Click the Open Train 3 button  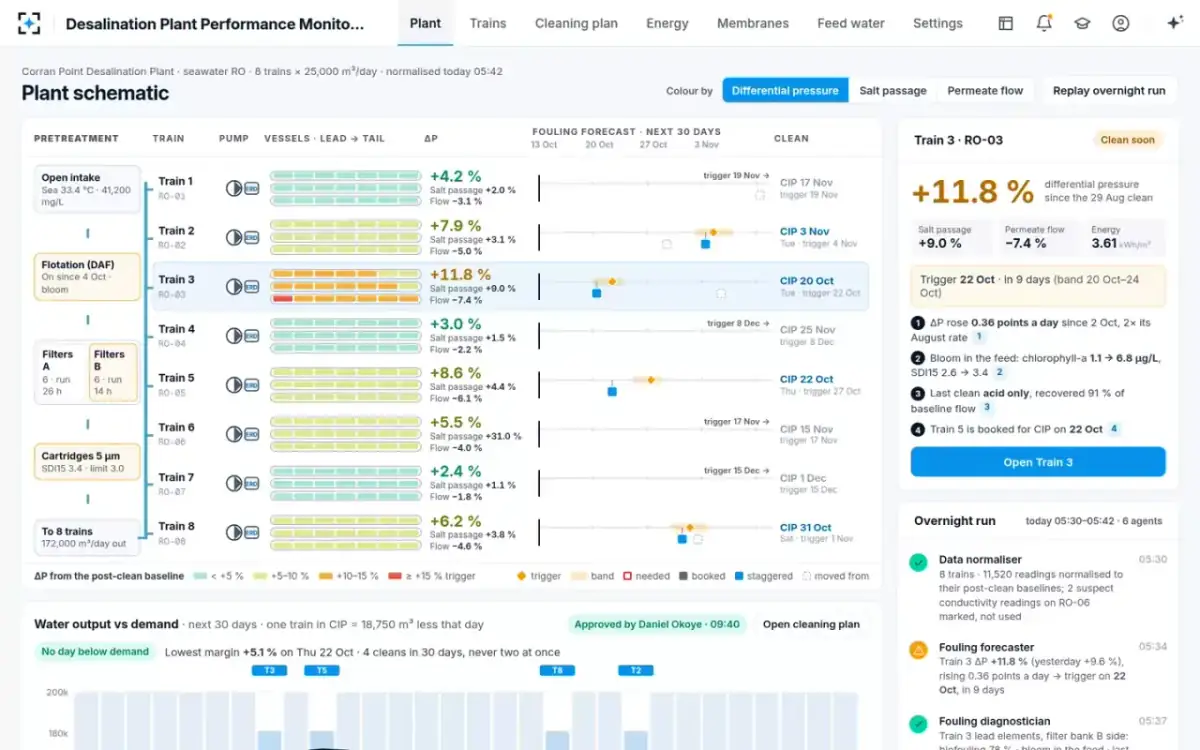(1038, 462)
